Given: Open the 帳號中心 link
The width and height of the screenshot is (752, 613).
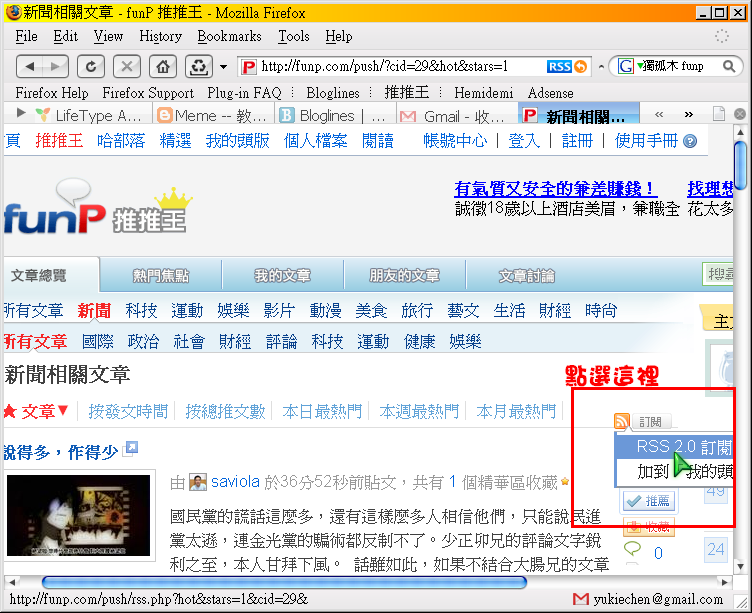Looking at the screenshot, I should point(455,141).
